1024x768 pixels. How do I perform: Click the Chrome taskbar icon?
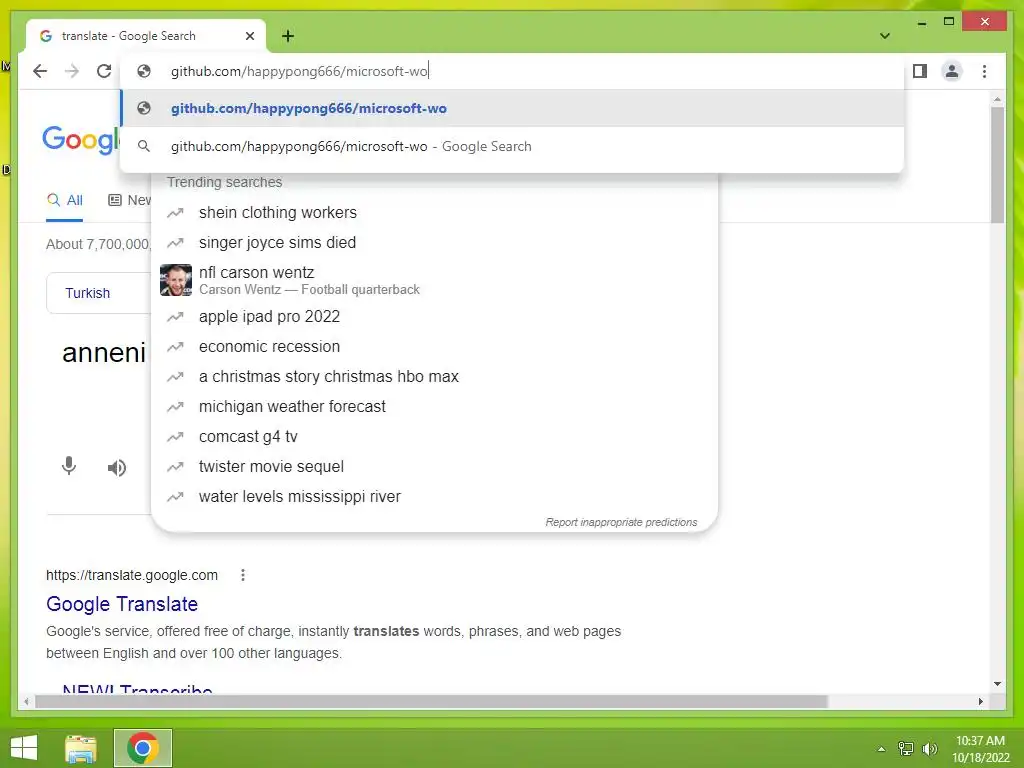pos(143,748)
